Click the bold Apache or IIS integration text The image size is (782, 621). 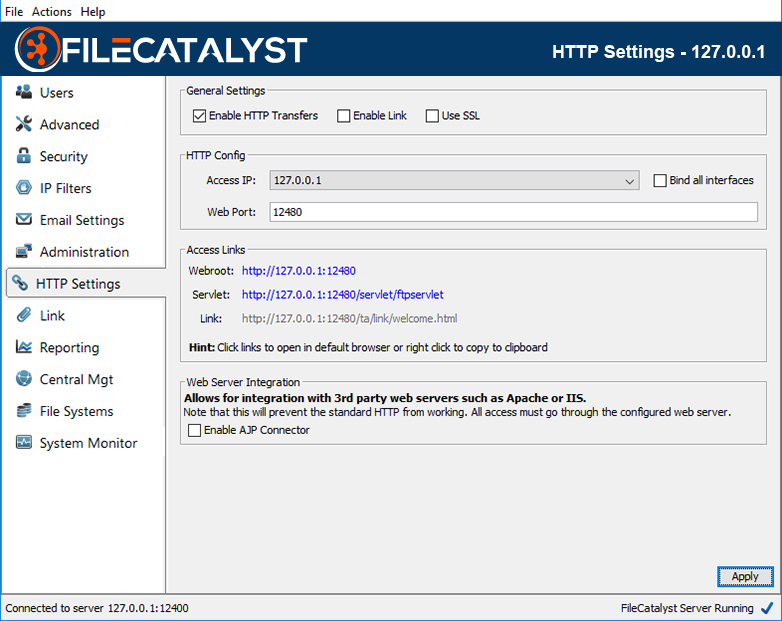pyautogui.click(x=385, y=398)
